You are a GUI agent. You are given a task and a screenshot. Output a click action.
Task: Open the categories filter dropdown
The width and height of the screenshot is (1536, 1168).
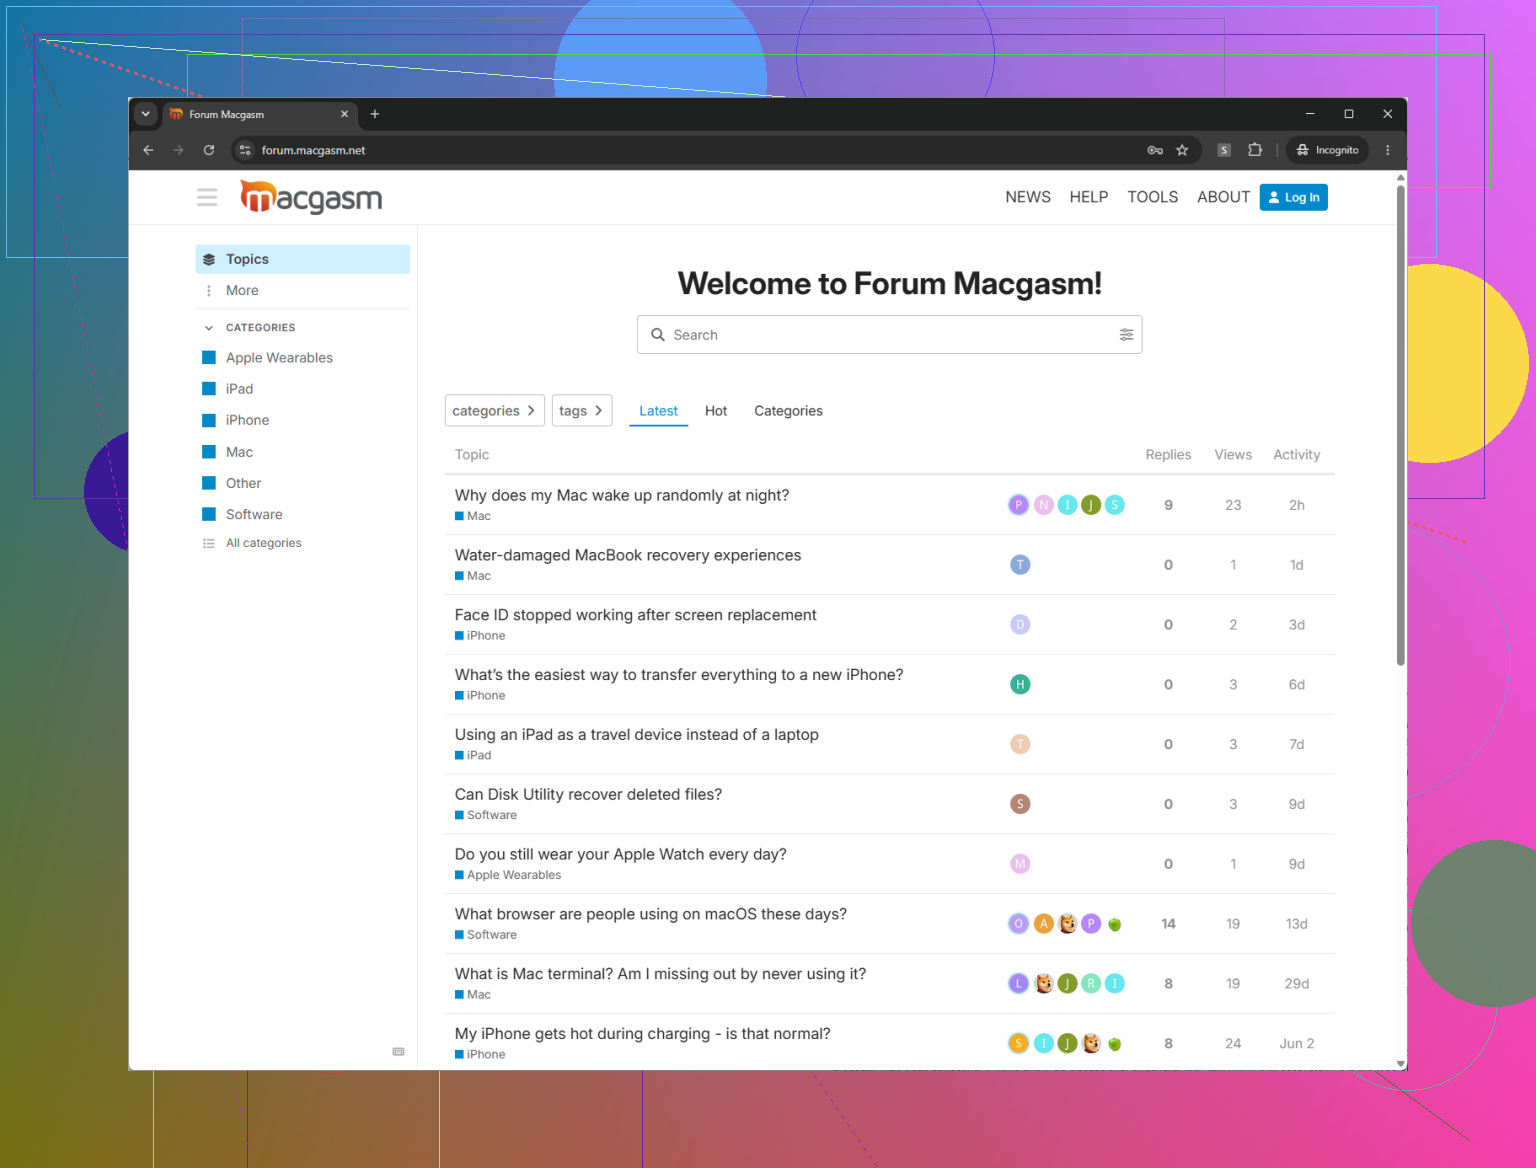pos(494,410)
